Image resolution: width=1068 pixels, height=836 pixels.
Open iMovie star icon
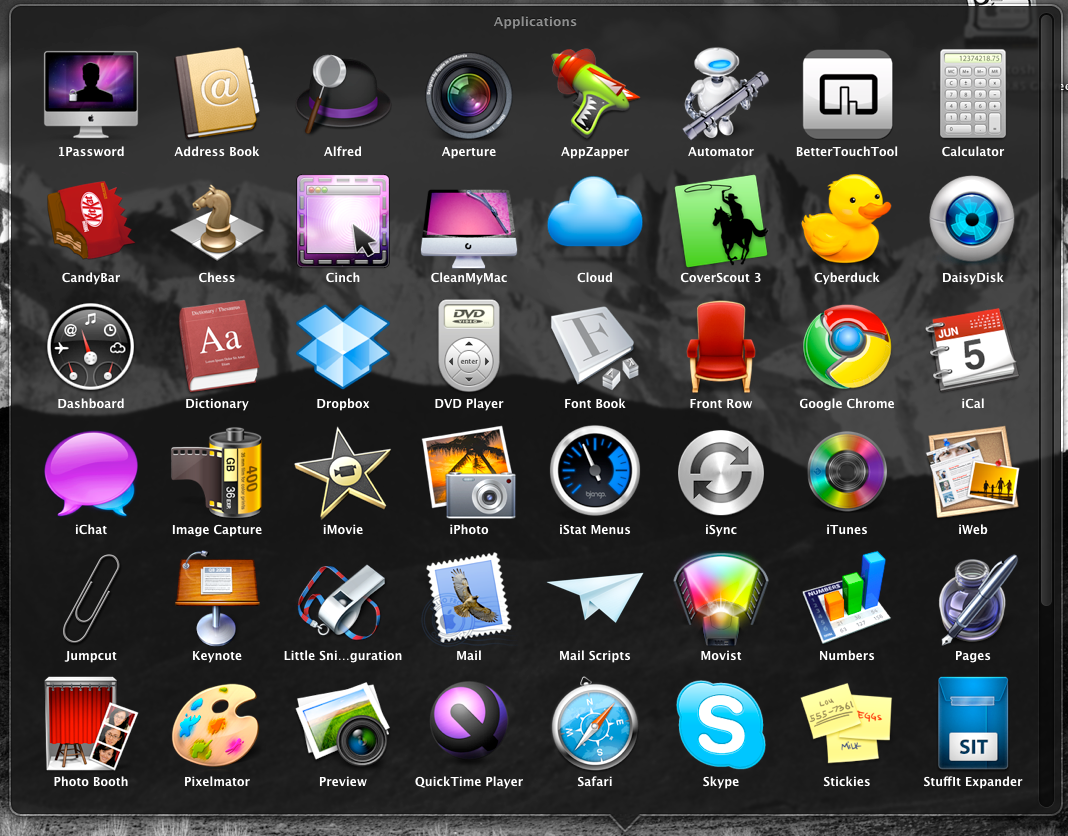[343, 473]
